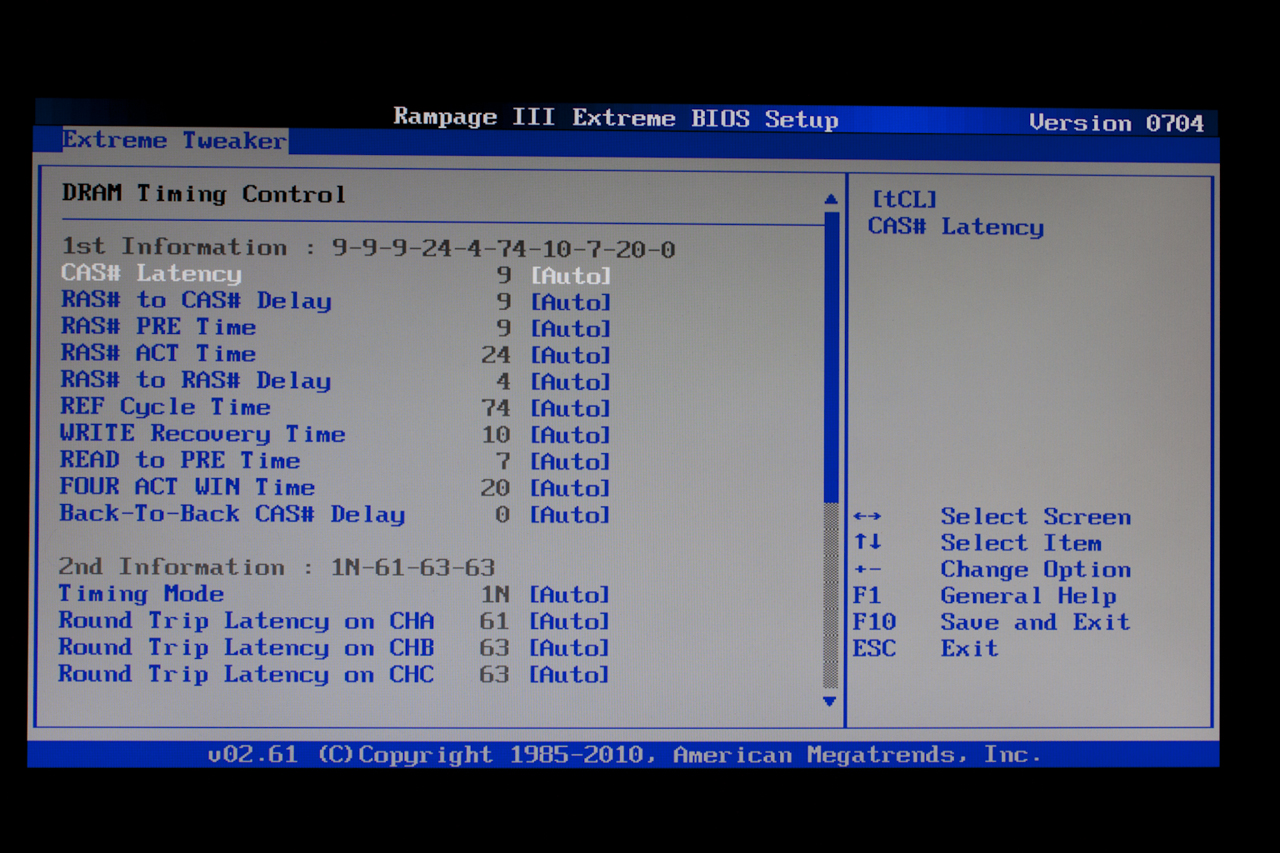Click the DRAM Timing Control heading
Screen dimensions: 1280x853
[204, 194]
